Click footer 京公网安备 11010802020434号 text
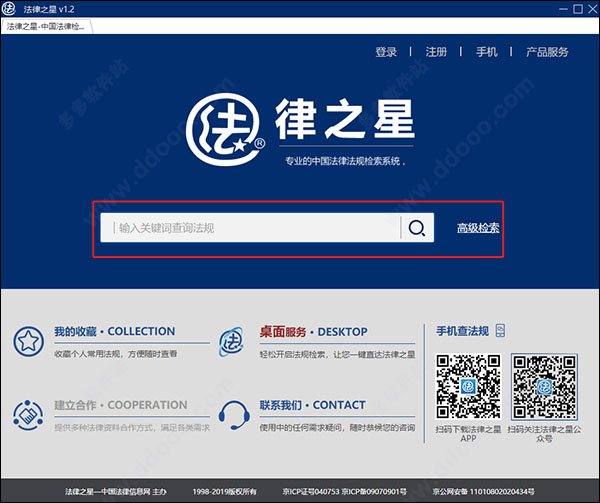The width and height of the screenshot is (600, 503). [x=483, y=492]
